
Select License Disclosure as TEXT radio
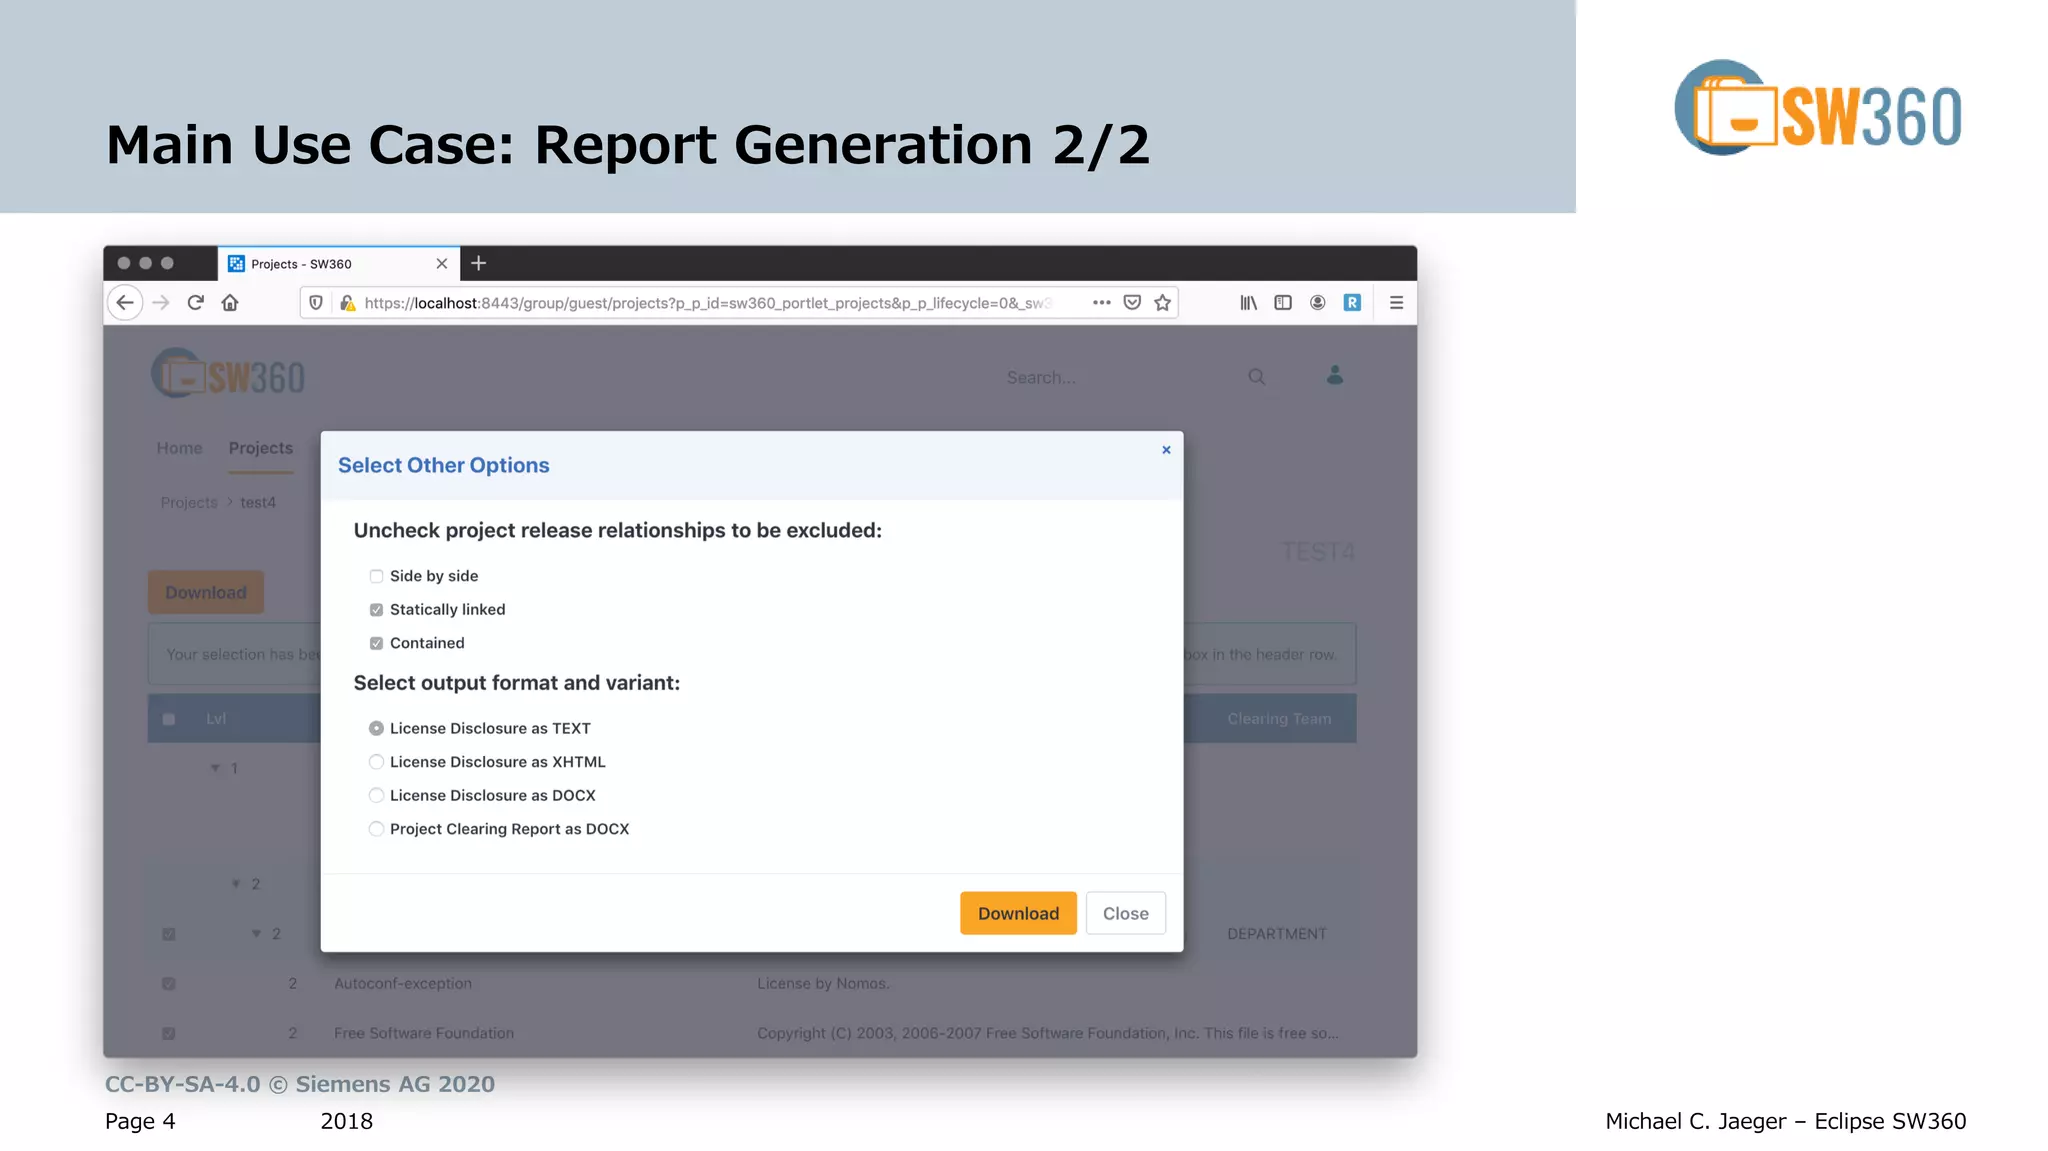(376, 728)
